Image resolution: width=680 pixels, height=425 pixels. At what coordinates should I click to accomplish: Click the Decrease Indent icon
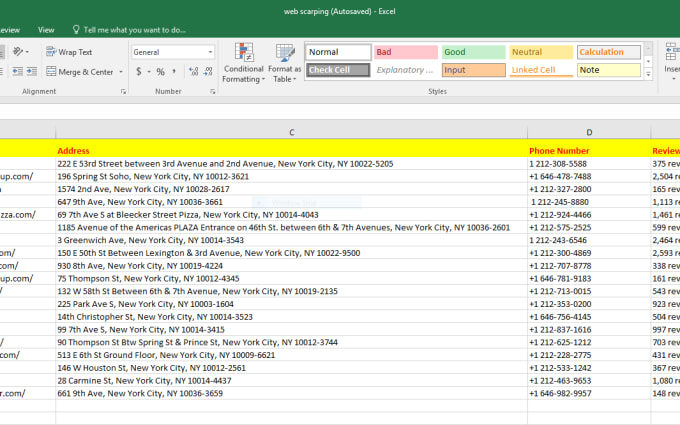pos(17,71)
